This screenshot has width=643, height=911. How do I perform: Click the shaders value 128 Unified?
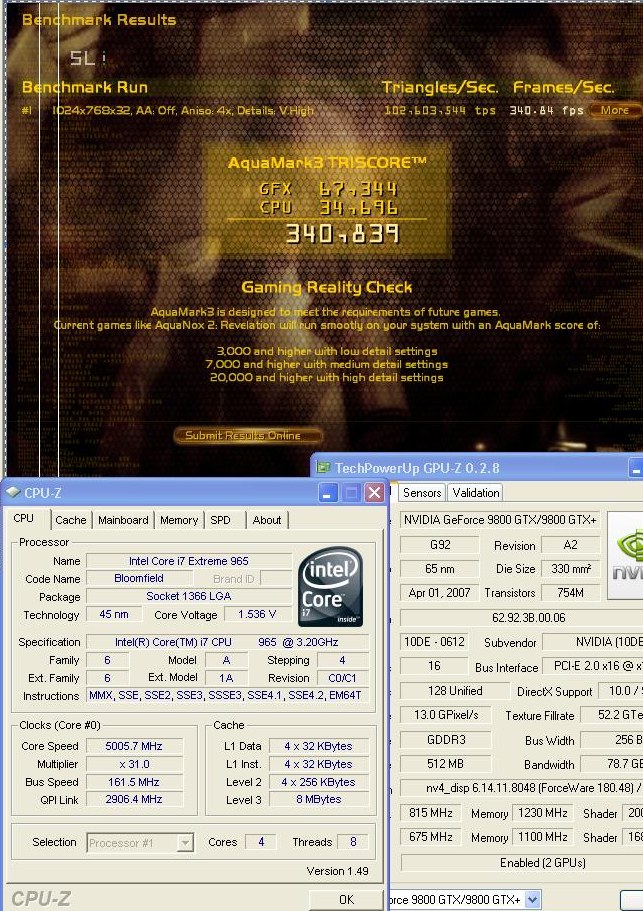coord(455,691)
